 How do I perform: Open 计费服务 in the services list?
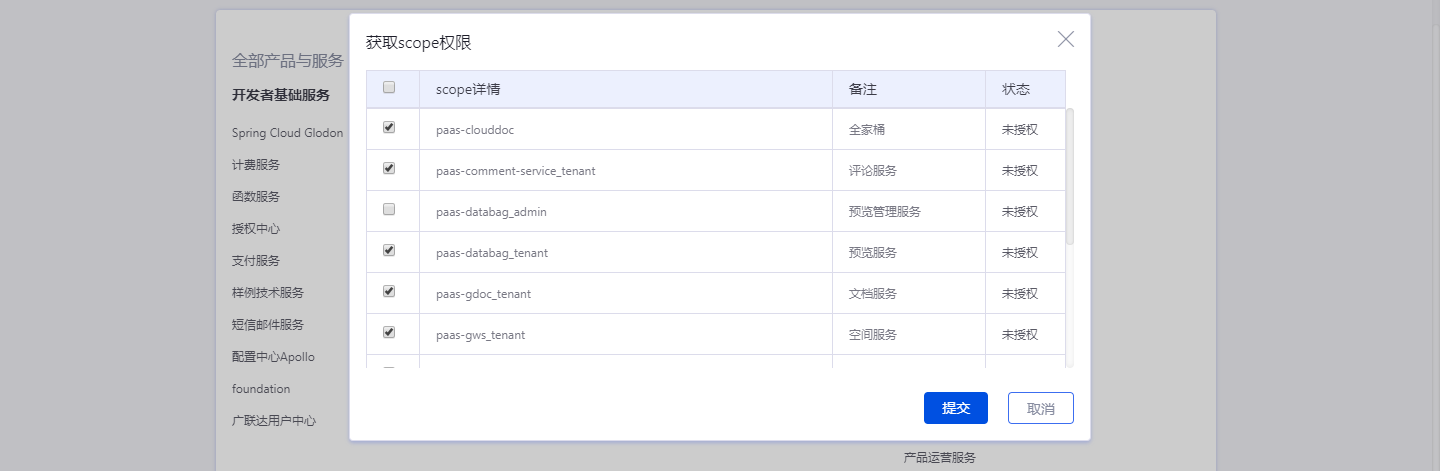point(256,165)
